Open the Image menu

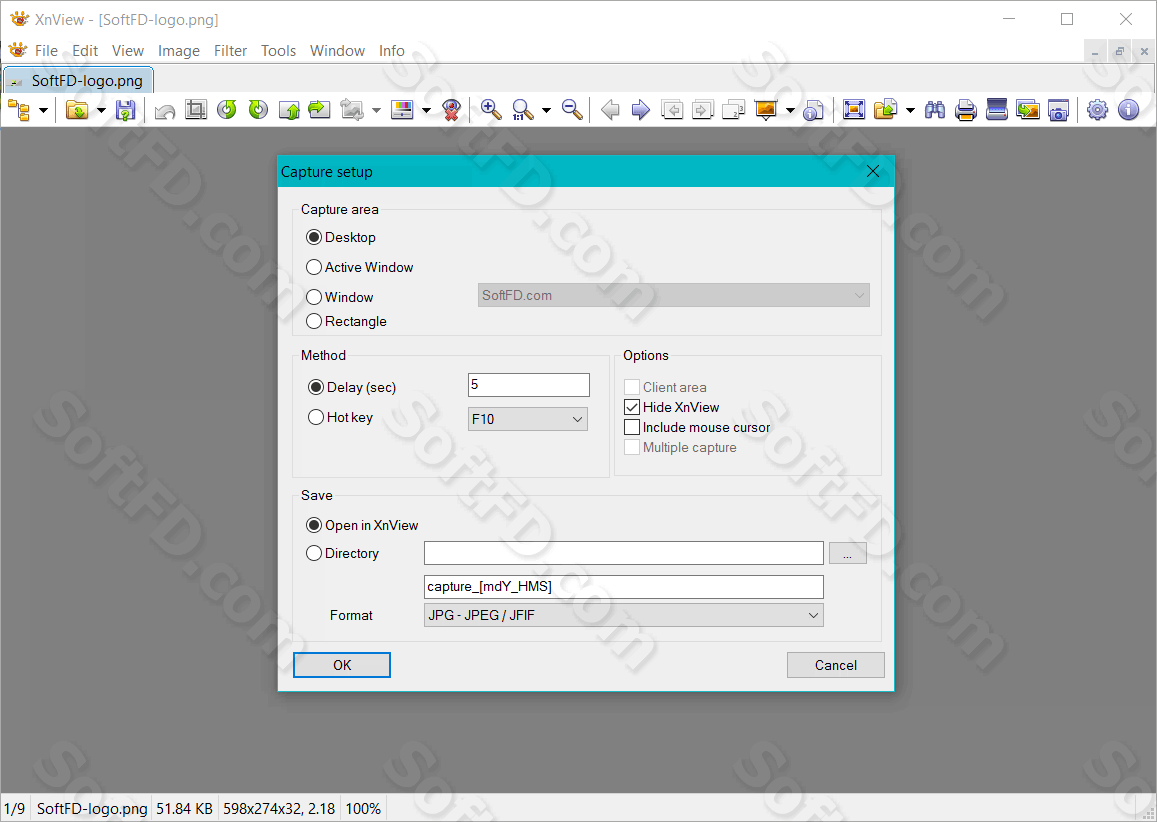179,51
